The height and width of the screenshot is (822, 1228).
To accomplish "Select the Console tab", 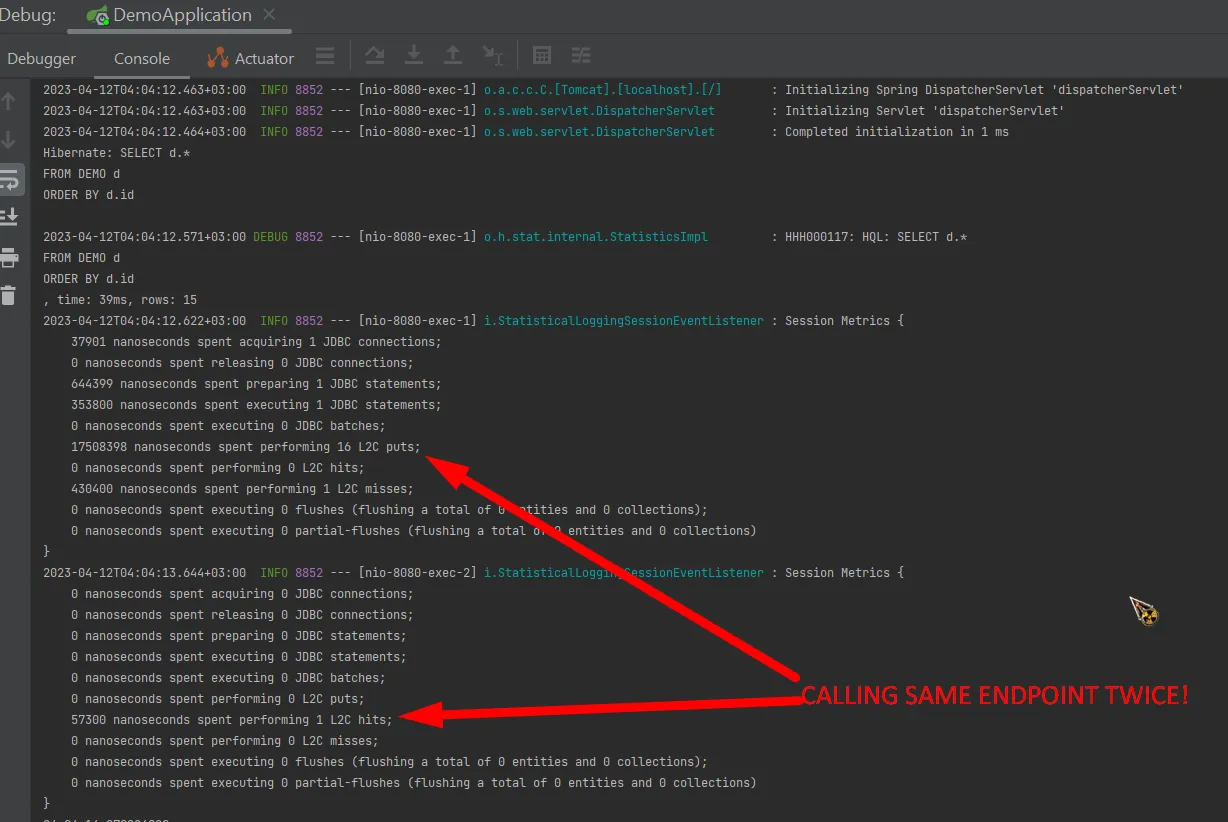I will tap(142, 59).
